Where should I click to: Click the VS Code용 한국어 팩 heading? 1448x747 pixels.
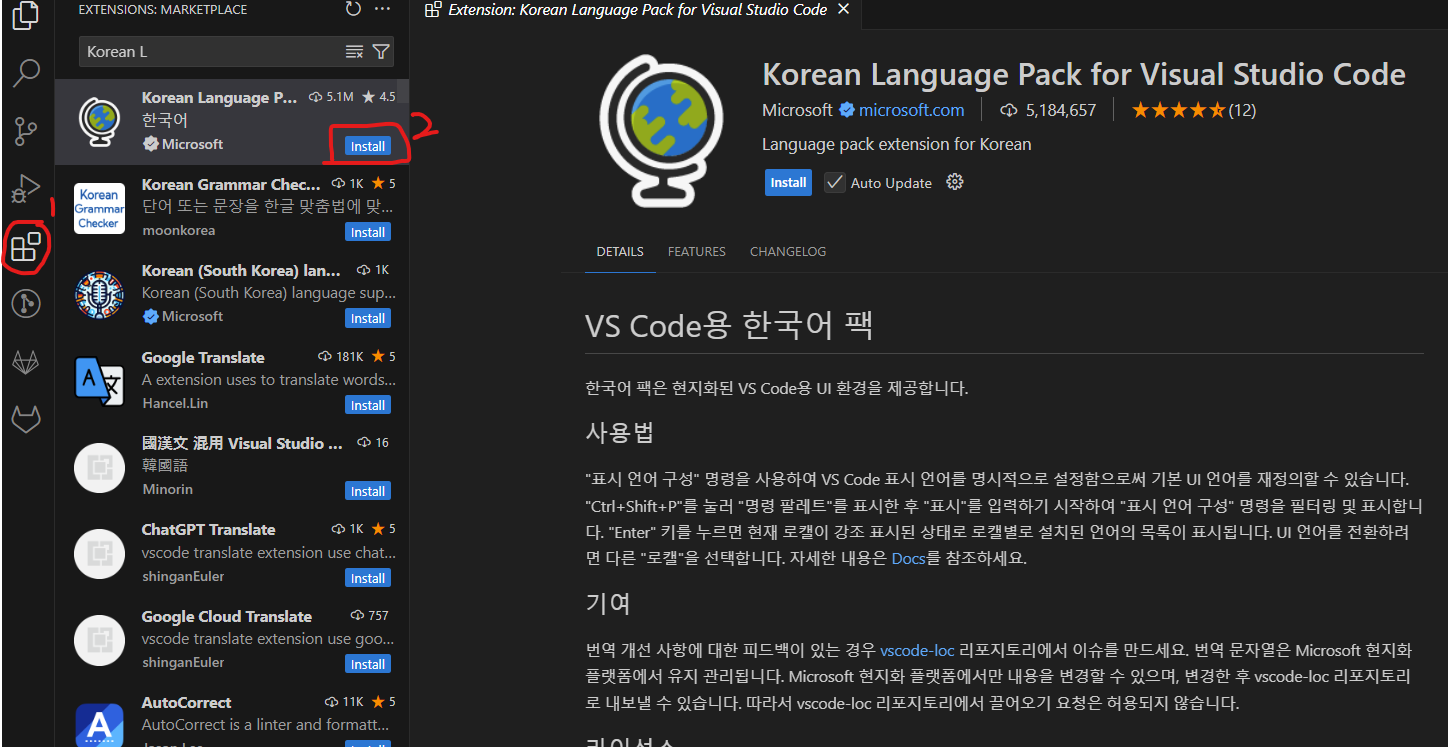[x=729, y=324]
